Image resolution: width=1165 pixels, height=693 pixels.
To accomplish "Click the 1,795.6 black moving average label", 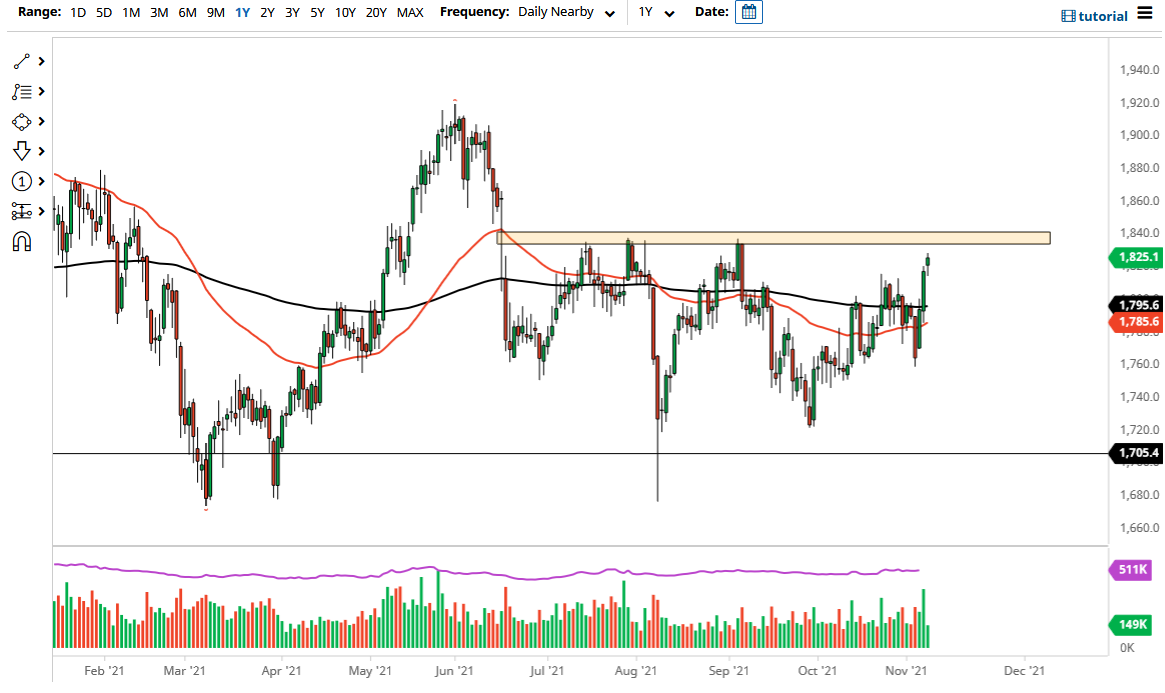I will point(1135,305).
